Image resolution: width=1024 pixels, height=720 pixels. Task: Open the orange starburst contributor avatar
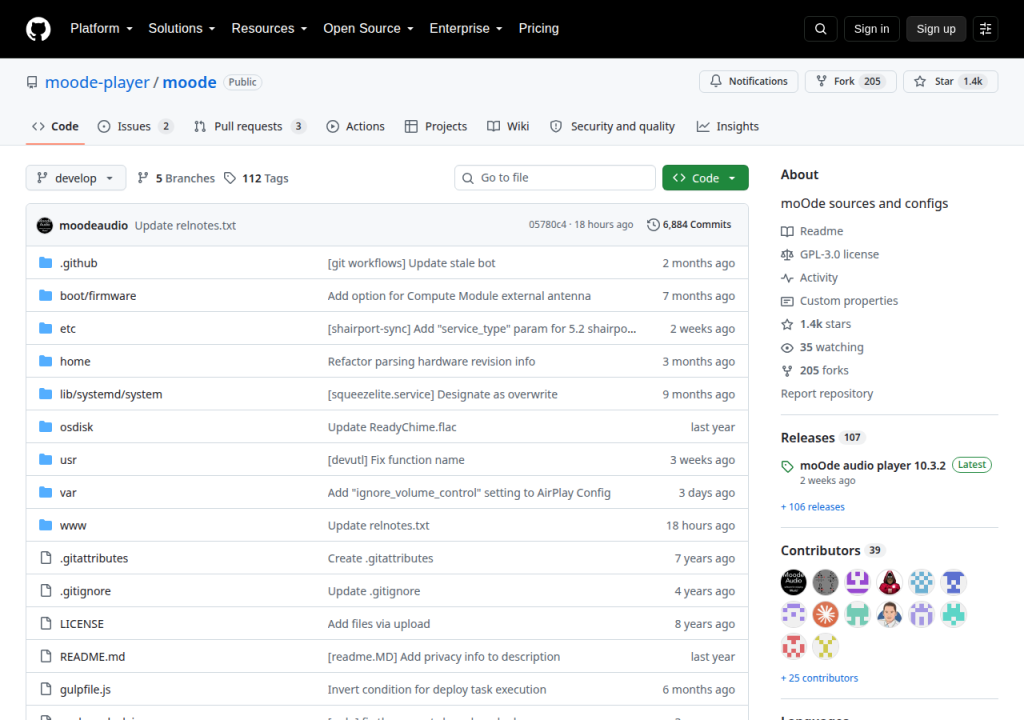point(825,614)
